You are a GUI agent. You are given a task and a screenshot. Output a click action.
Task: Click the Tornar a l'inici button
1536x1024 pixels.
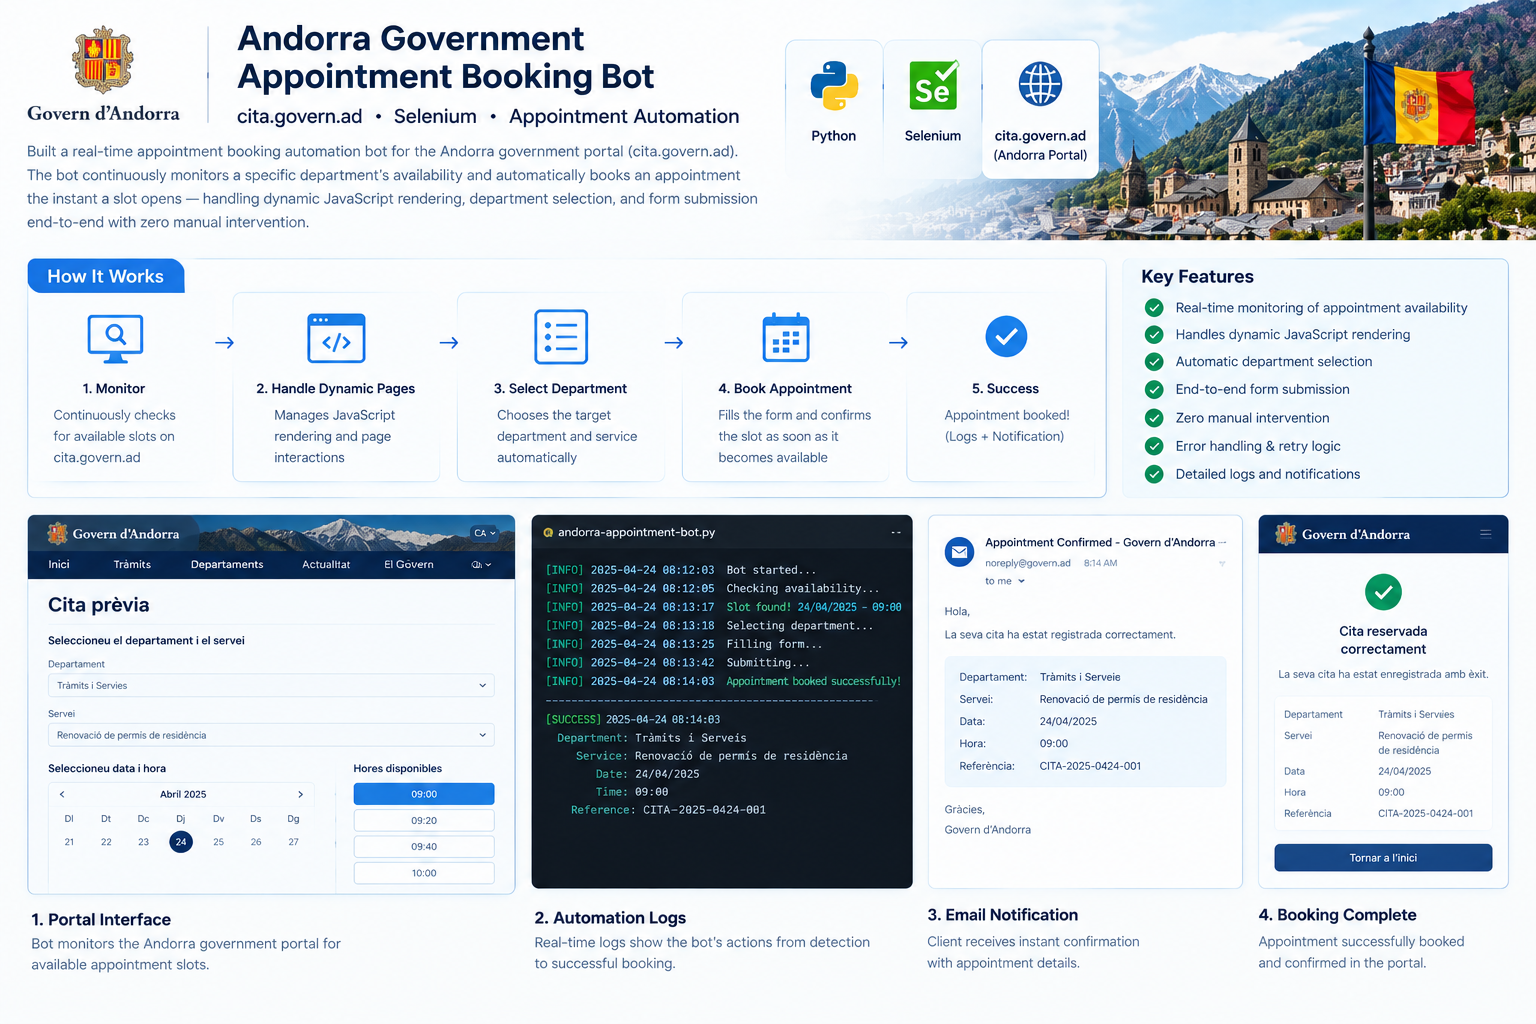(x=1383, y=858)
